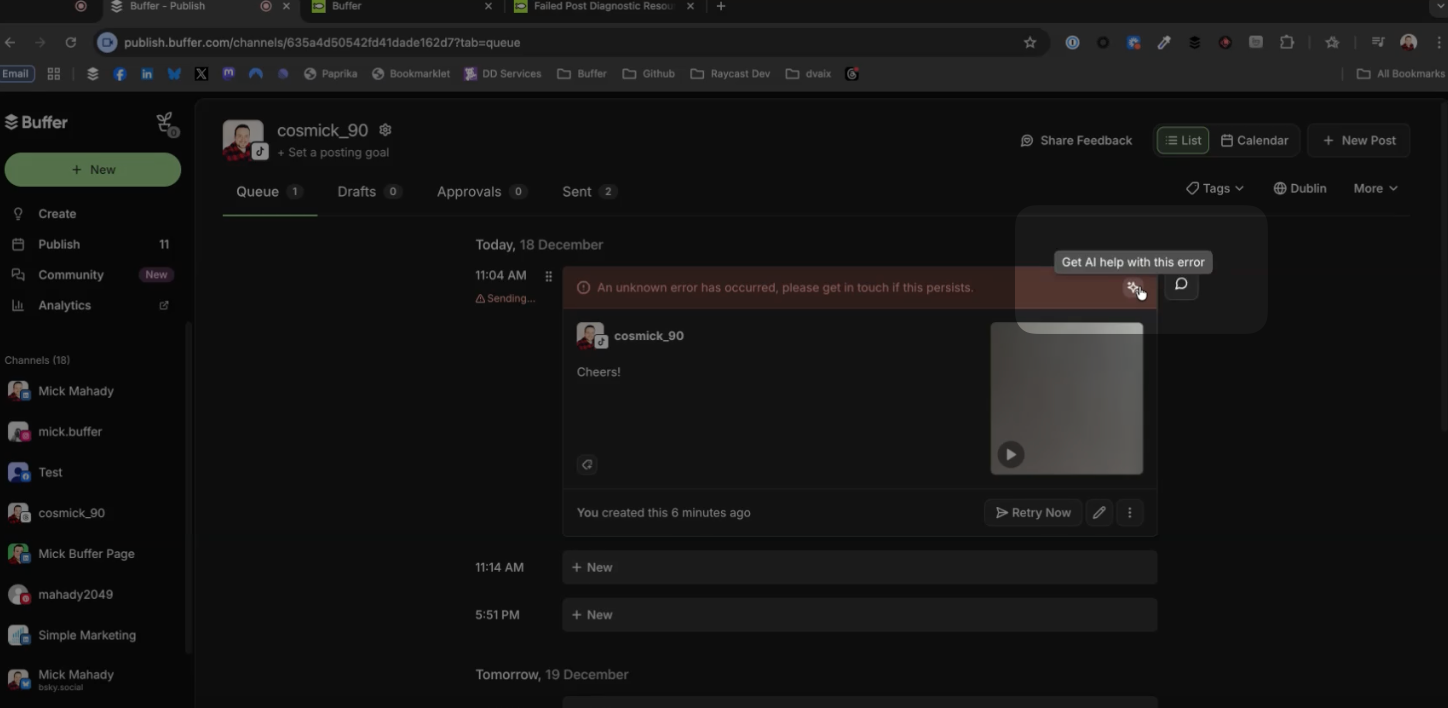Open Dublin timezone selector

[1300, 188]
